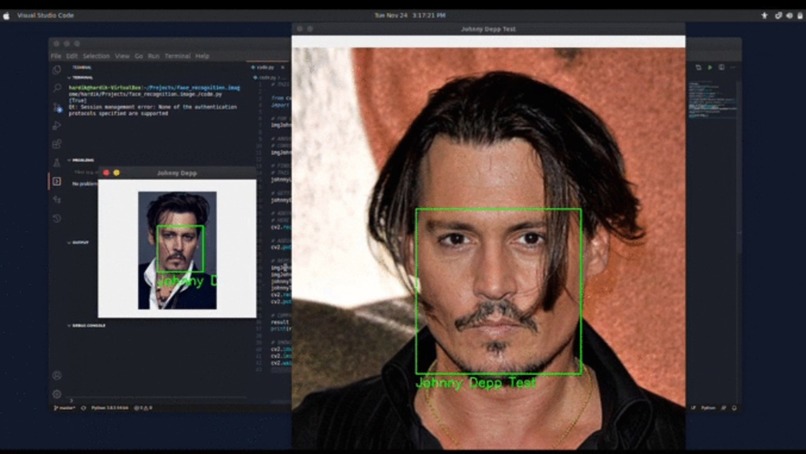Collapse the OUTPUT section in the side panel
This screenshot has width=806, height=454.
[78, 243]
